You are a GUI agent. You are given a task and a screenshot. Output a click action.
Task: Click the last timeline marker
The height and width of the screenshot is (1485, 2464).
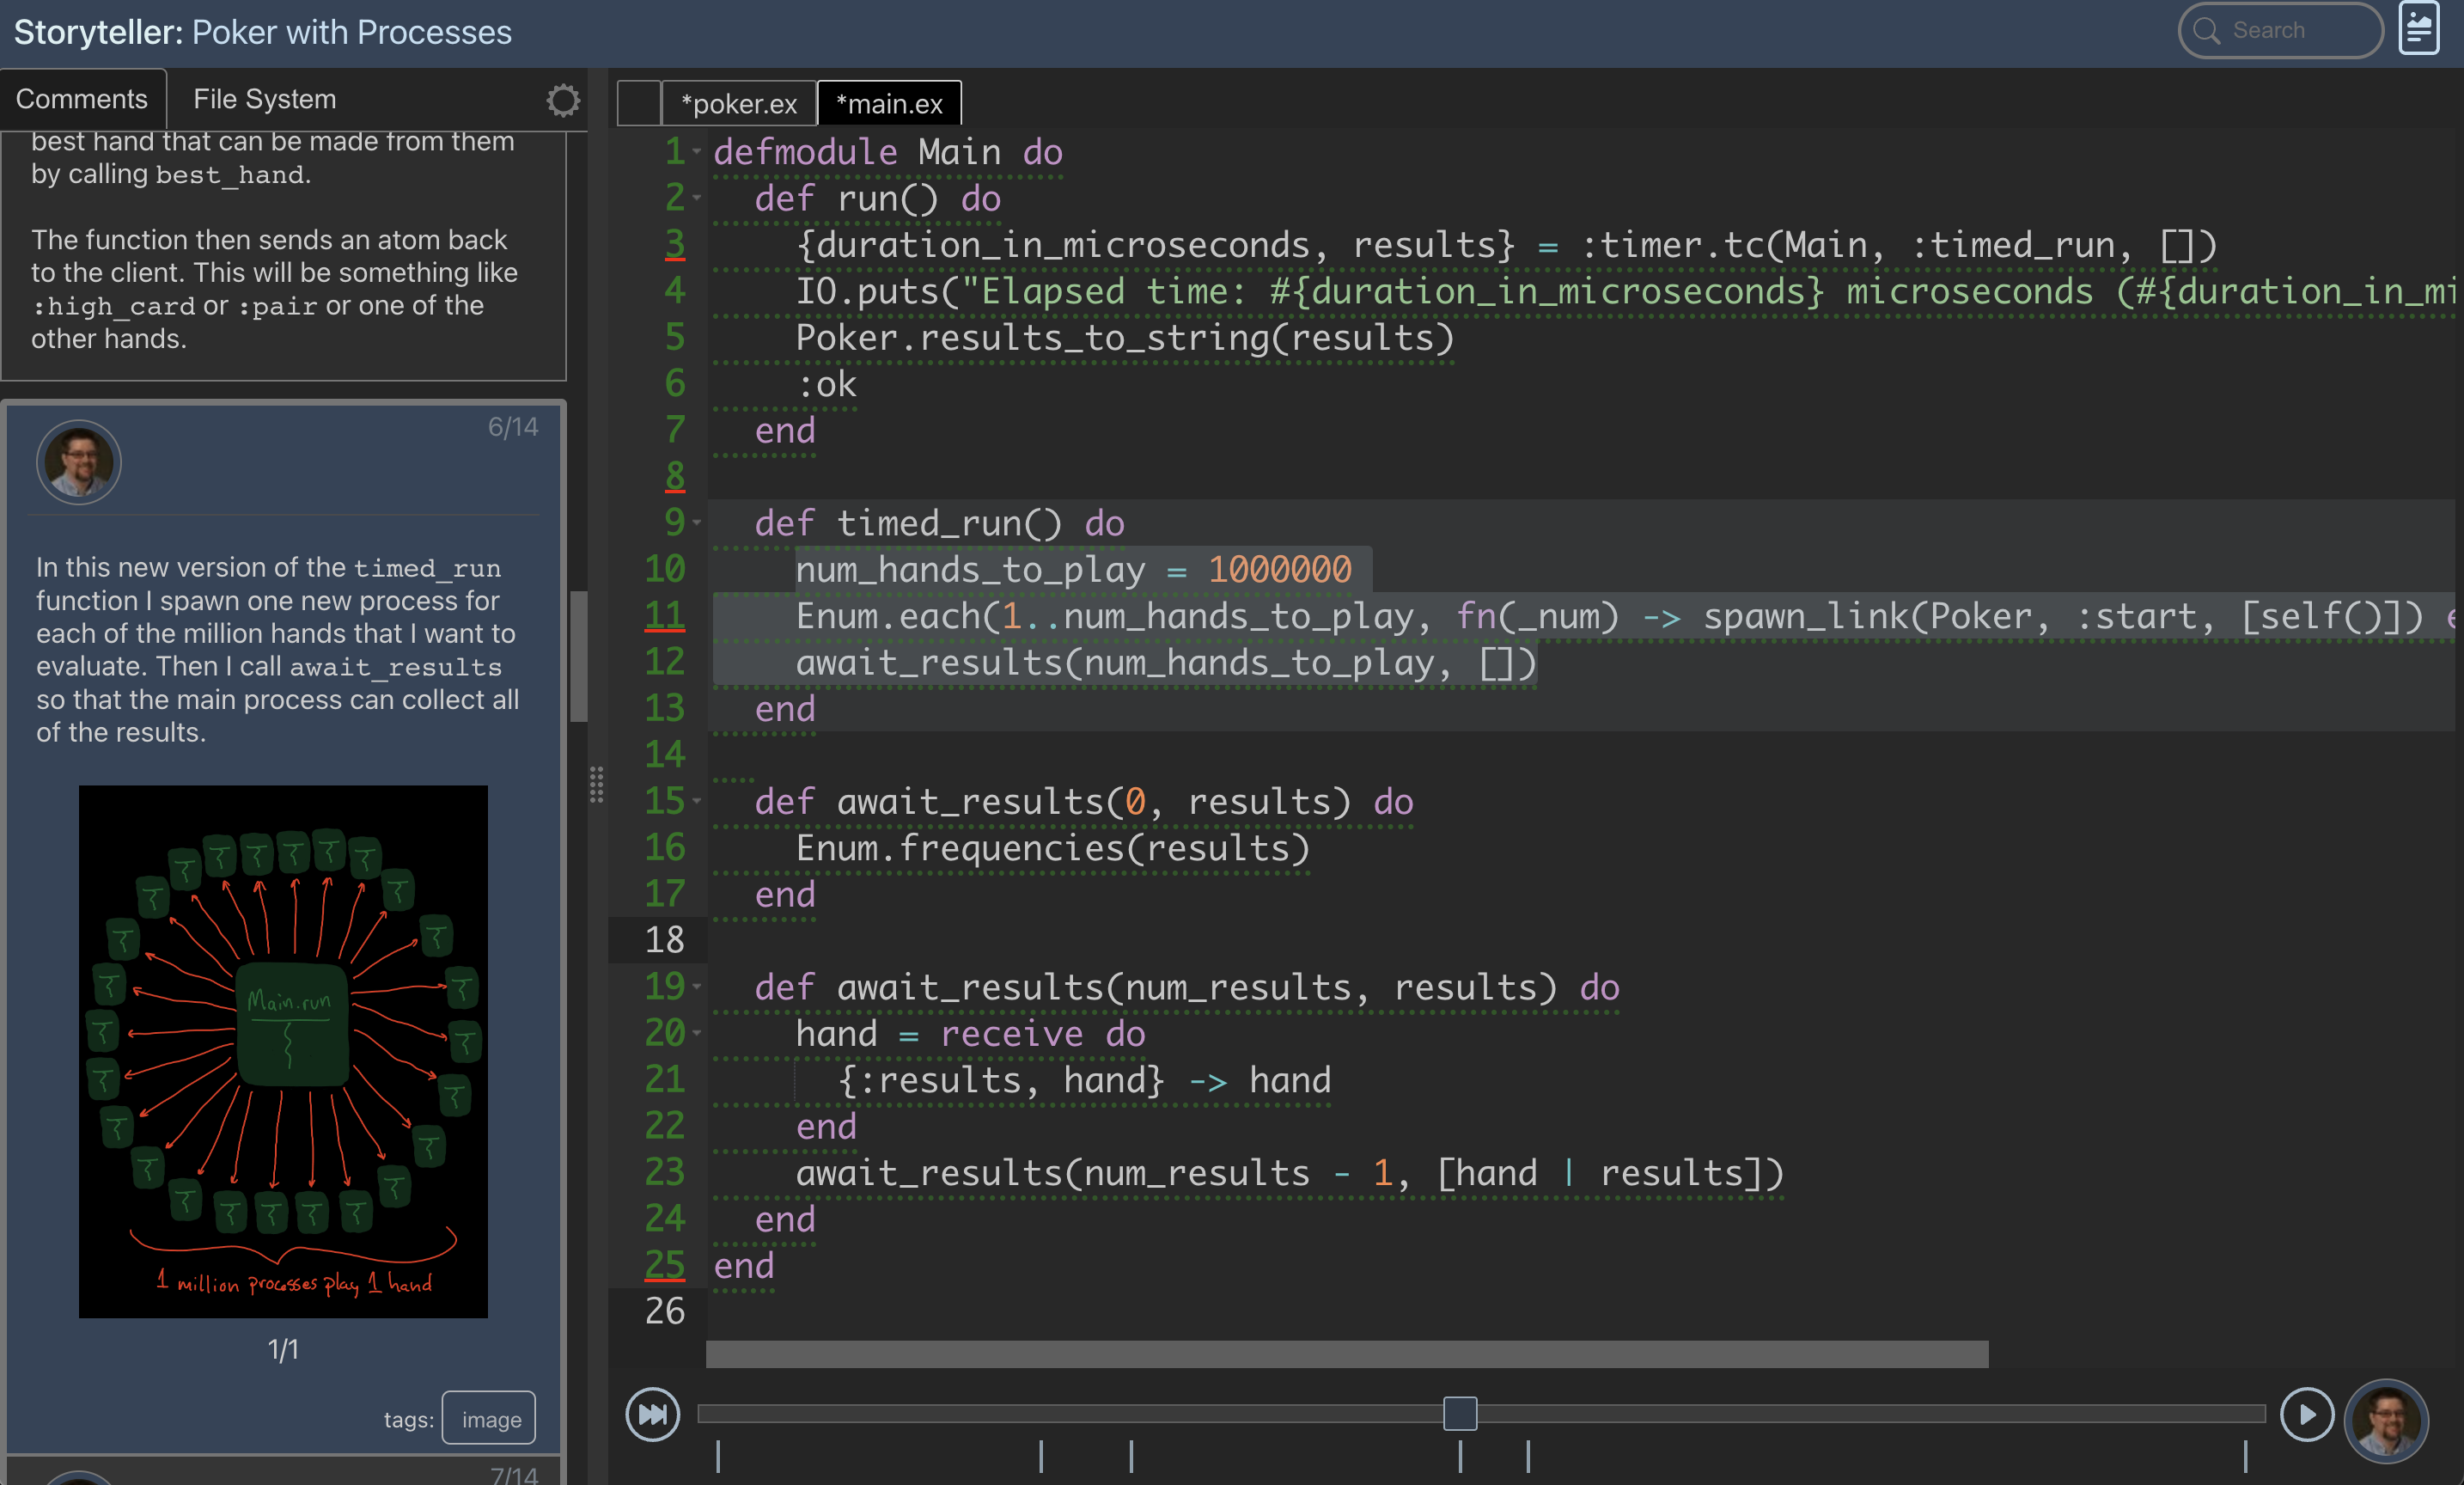coord(2245,1456)
